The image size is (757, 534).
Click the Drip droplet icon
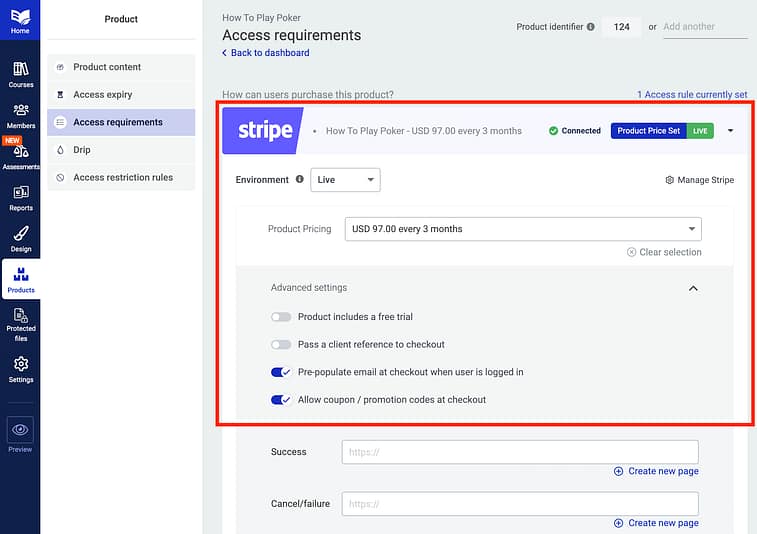60,150
